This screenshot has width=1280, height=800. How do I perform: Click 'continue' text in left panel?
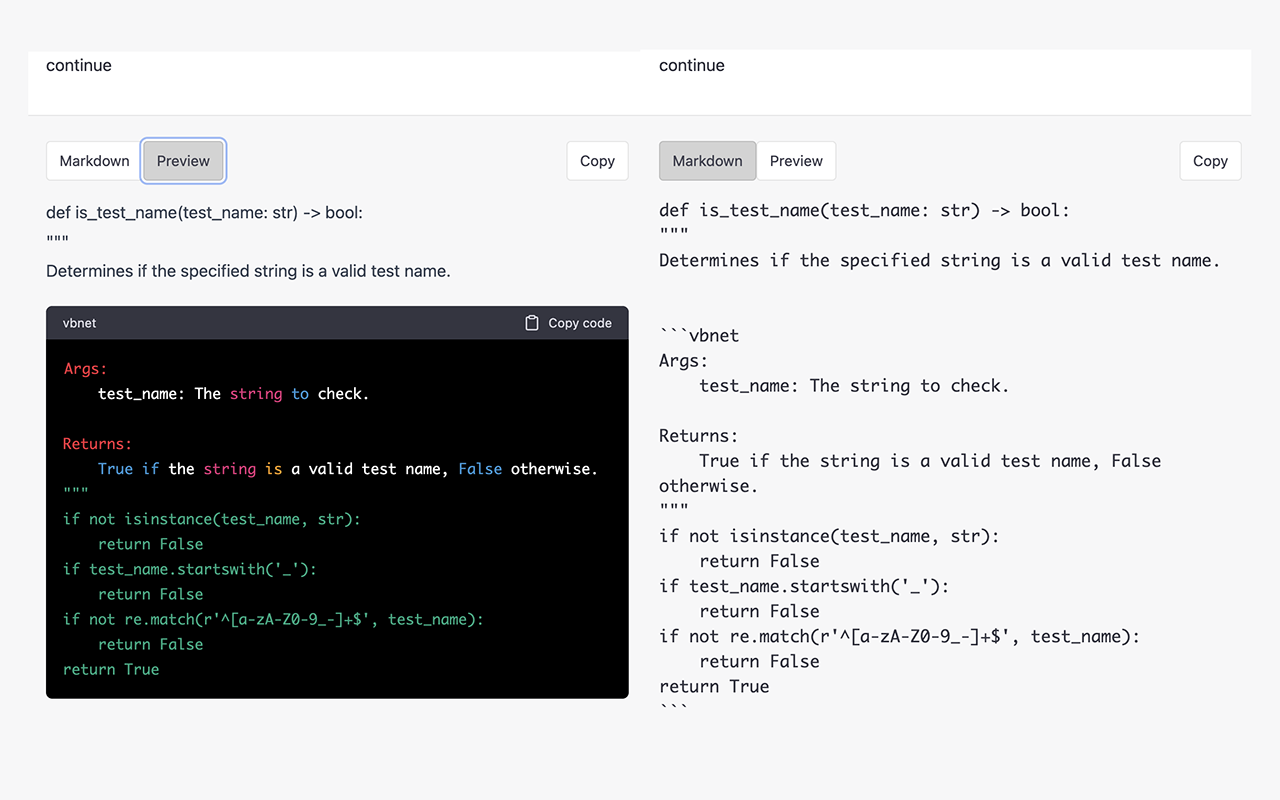click(x=79, y=66)
